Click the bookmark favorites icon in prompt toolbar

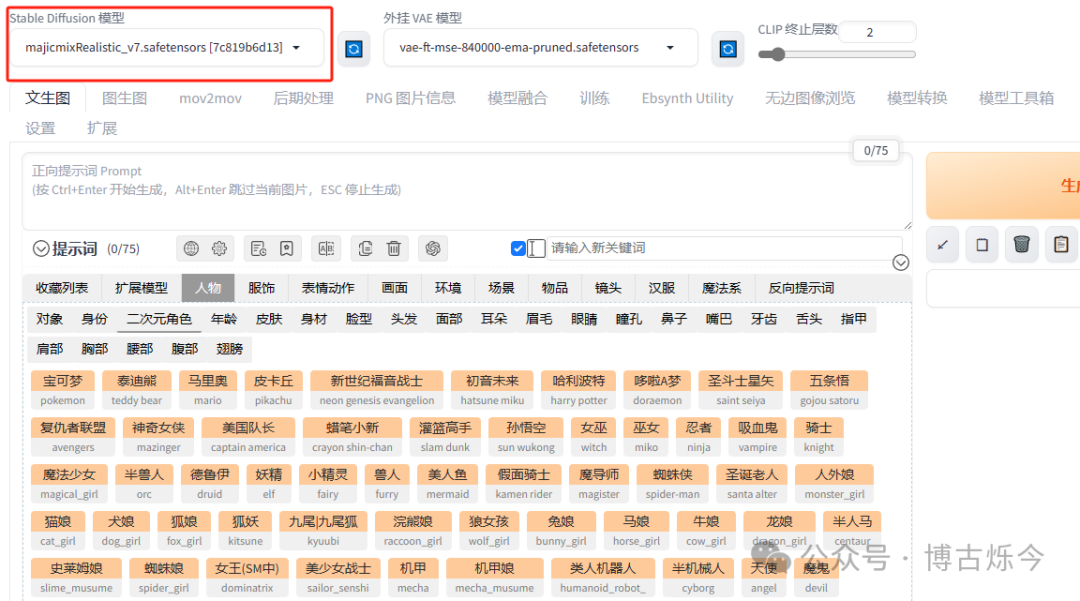[x=287, y=248]
